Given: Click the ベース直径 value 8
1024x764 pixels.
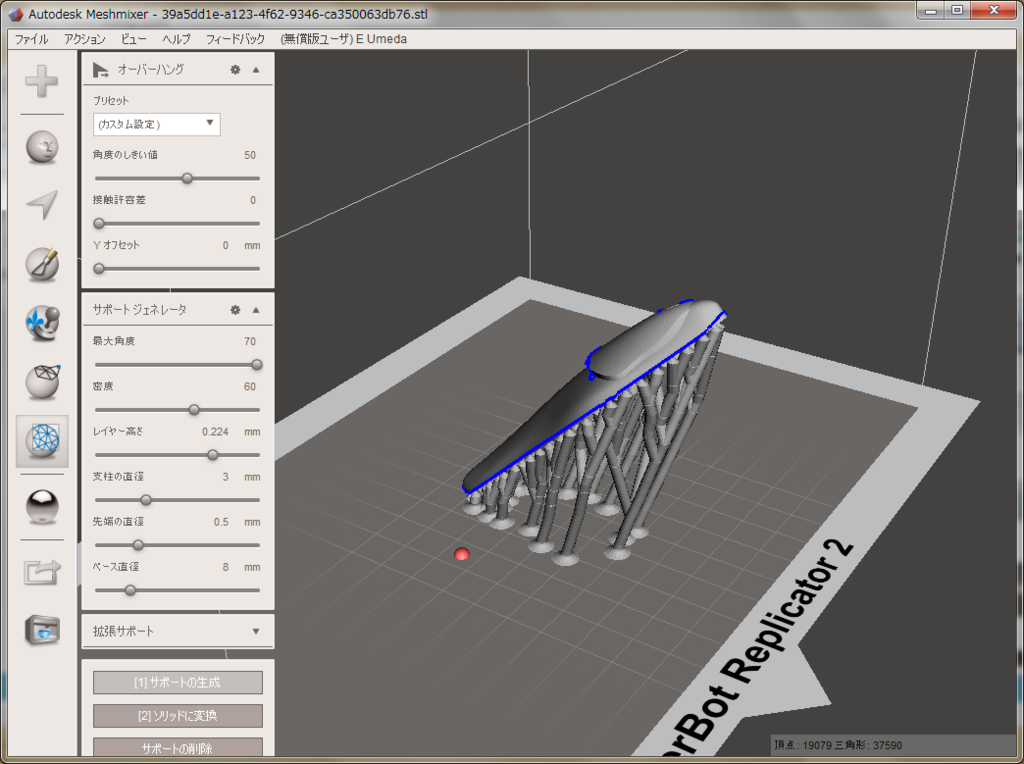Looking at the screenshot, I should coord(225,566).
